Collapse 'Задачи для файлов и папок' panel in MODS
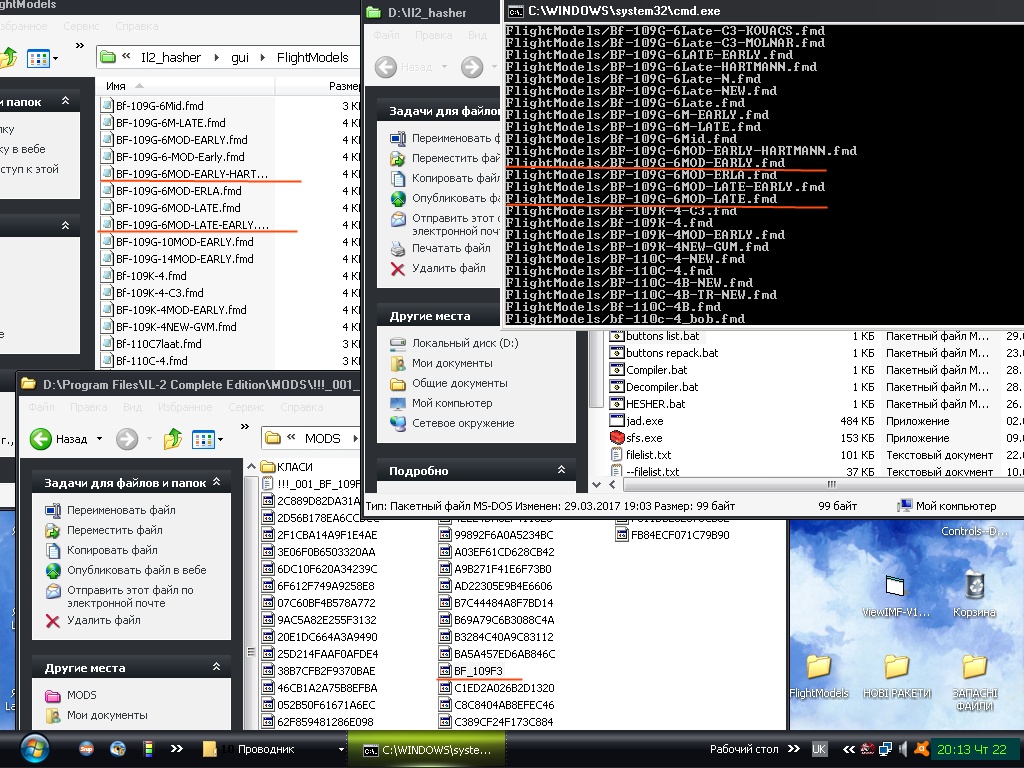 click(217, 483)
